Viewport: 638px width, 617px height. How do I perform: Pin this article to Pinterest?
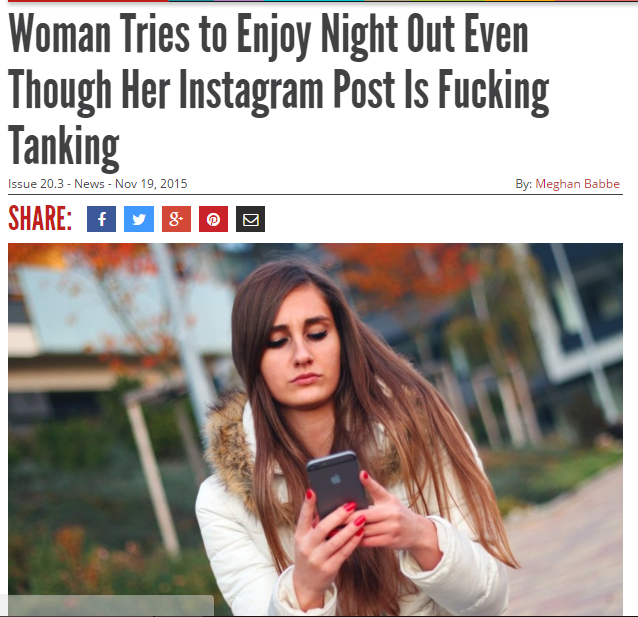point(213,219)
